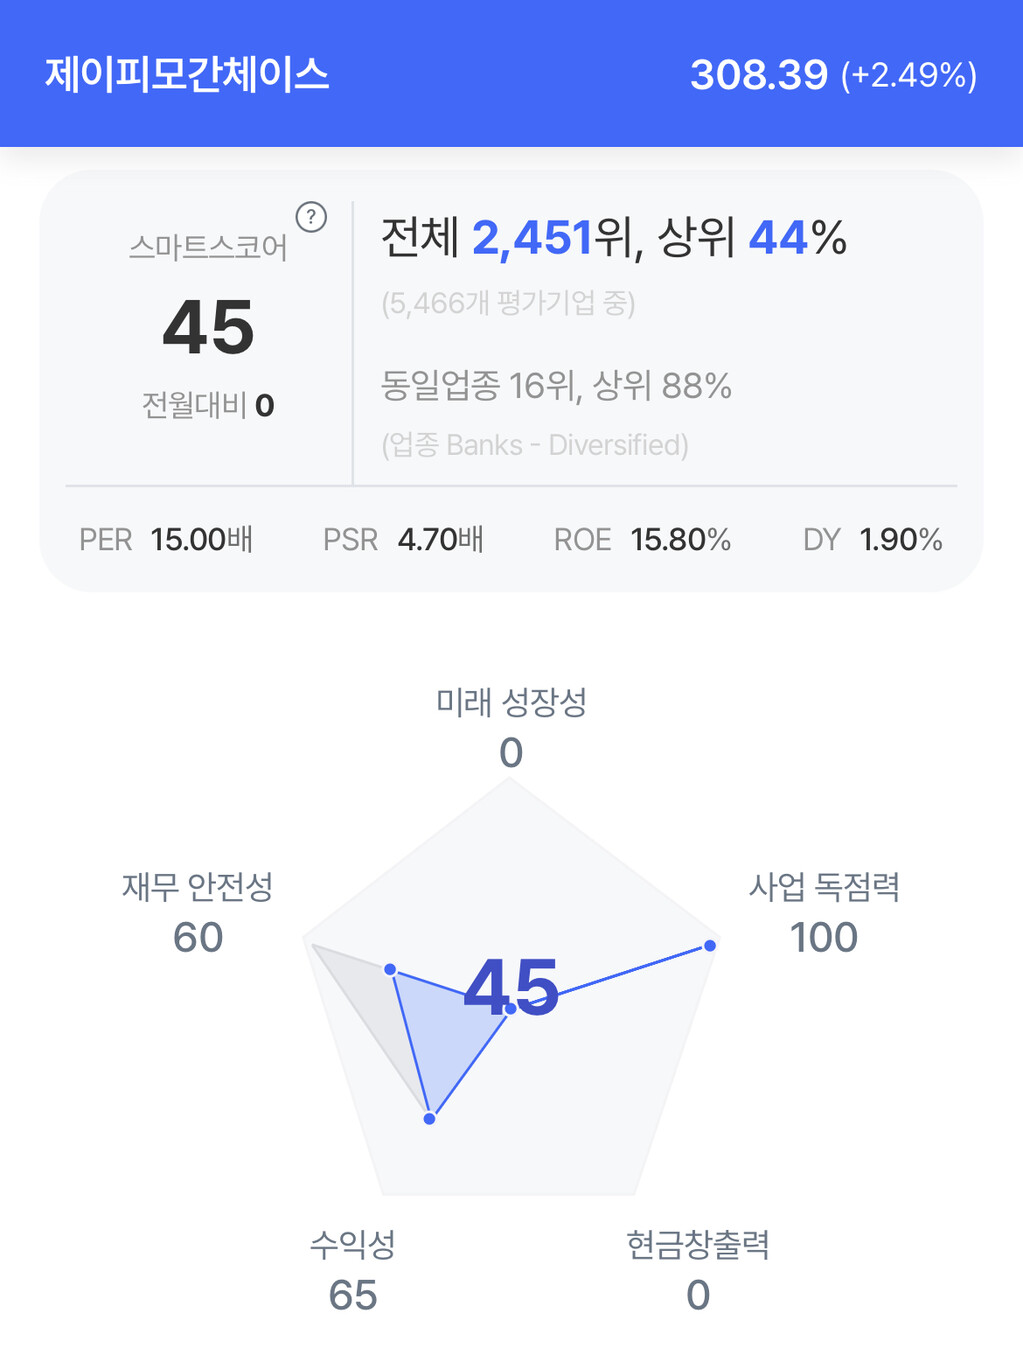Image resolution: width=1023 pixels, height=1362 pixels.
Task: Tap the 재무 안전성 radar label
Action: [198, 887]
